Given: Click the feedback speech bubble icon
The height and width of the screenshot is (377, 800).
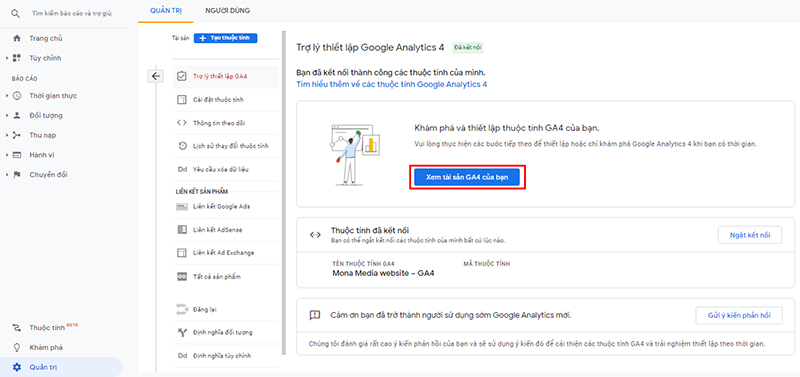Looking at the screenshot, I should 315,315.
